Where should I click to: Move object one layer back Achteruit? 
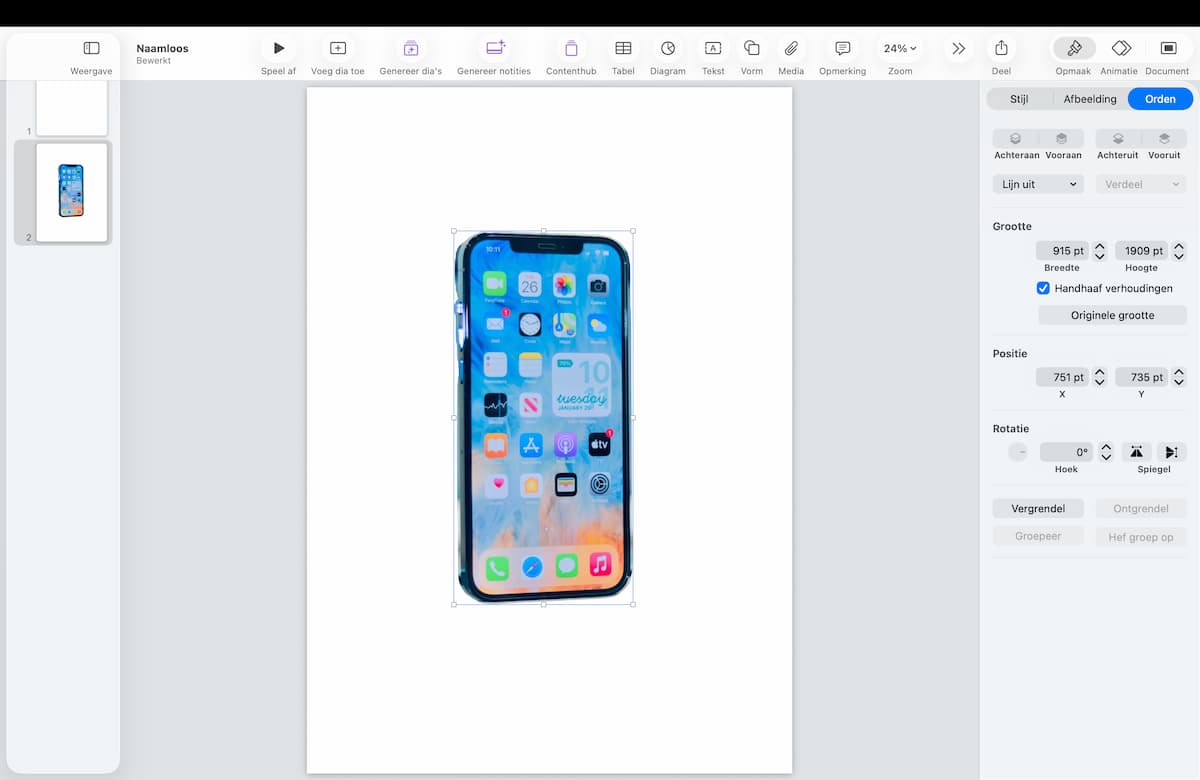[1118, 139]
